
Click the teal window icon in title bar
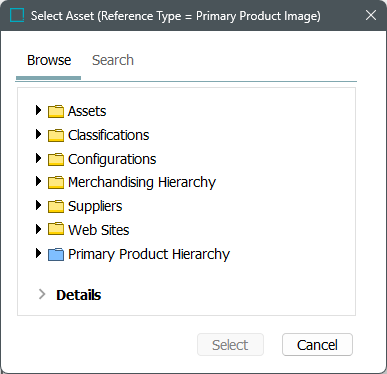17,15
